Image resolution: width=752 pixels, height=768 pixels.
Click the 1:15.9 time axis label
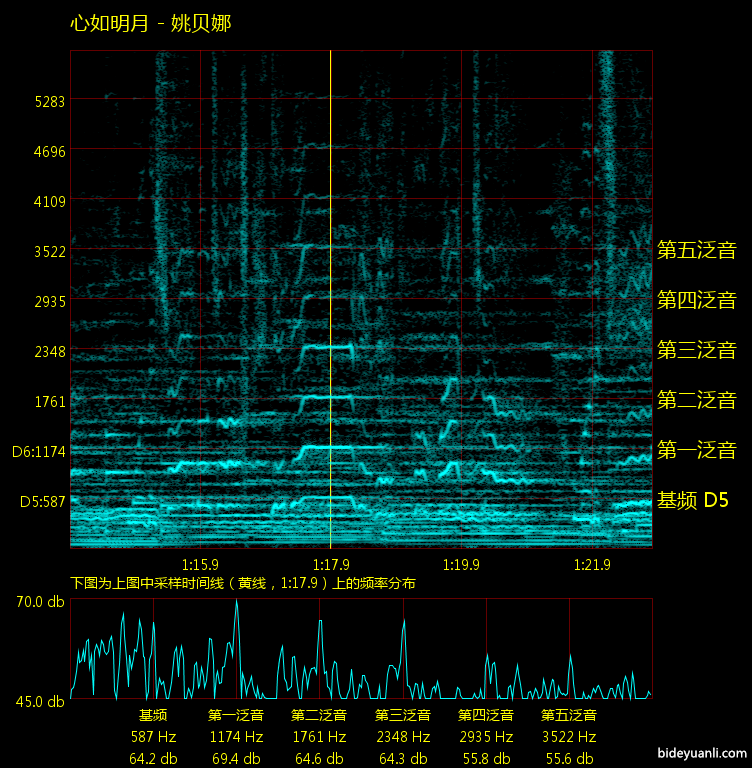pos(201,564)
